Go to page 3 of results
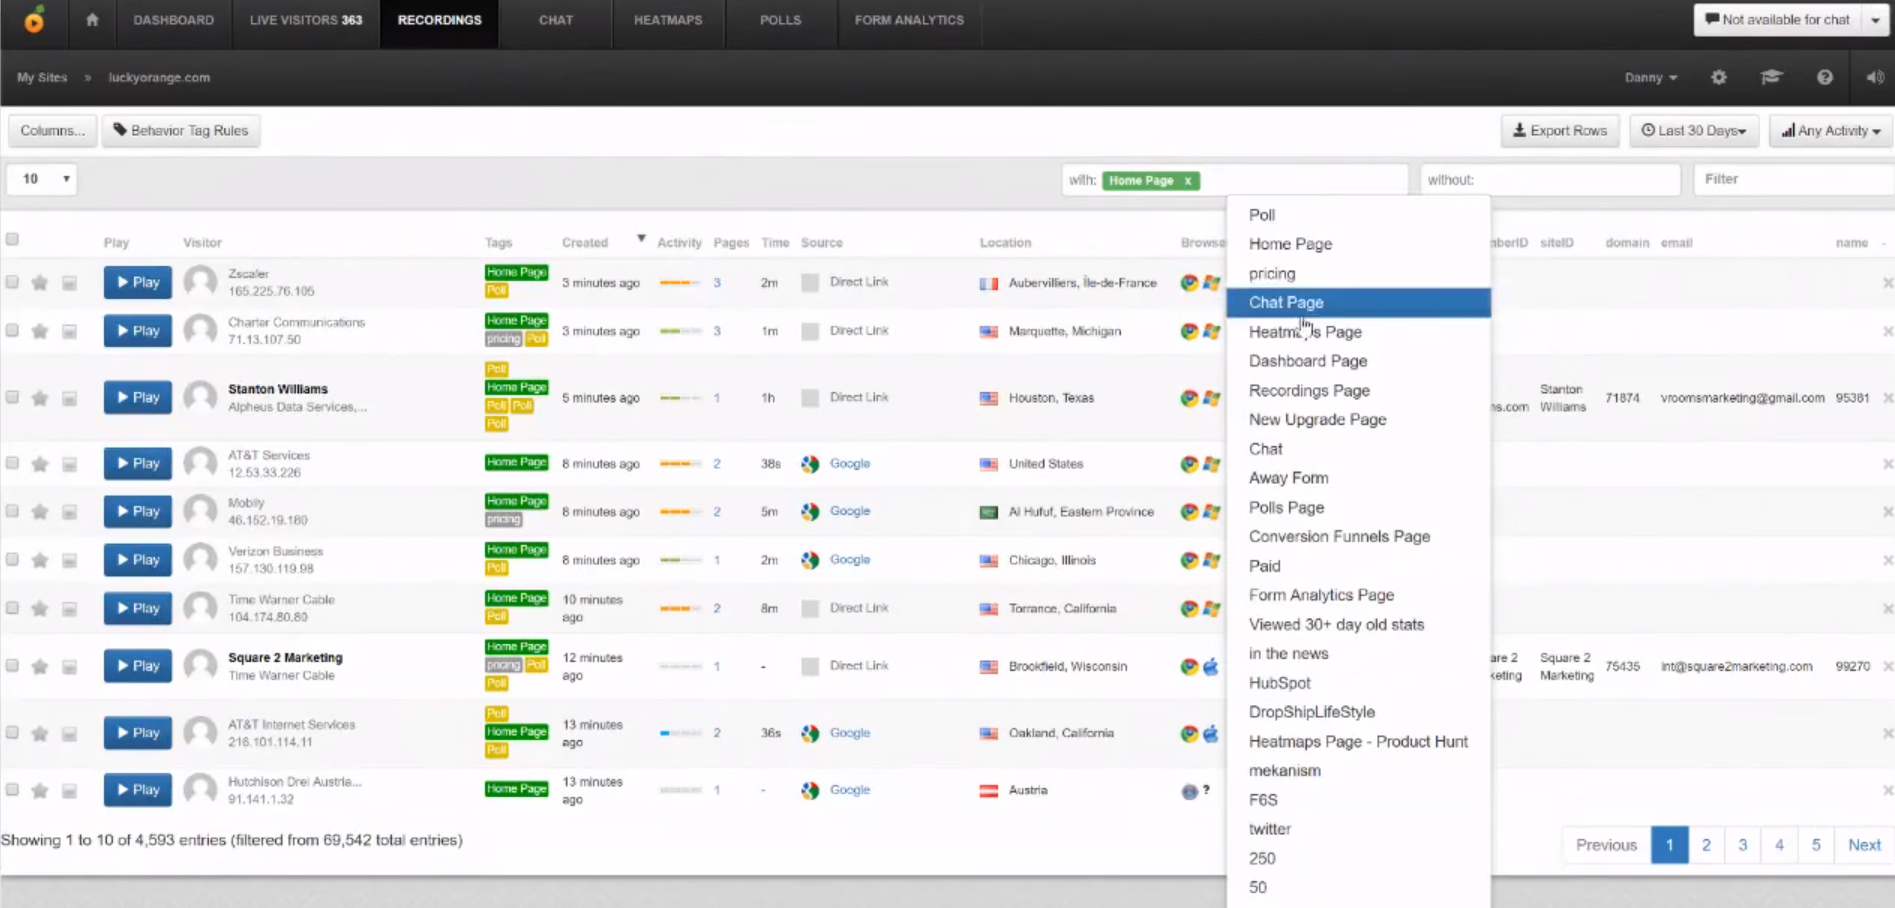1895x908 pixels. coord(1742,845)
